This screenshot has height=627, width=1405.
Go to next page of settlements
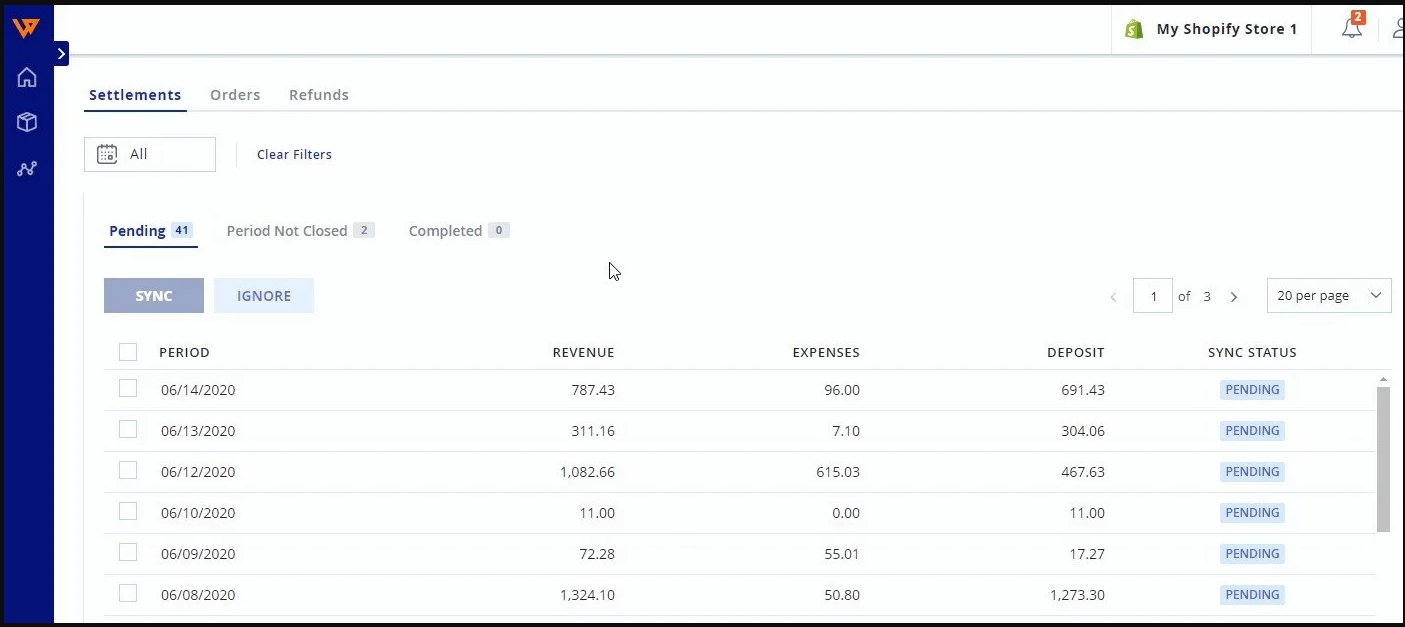[1234, 297]
